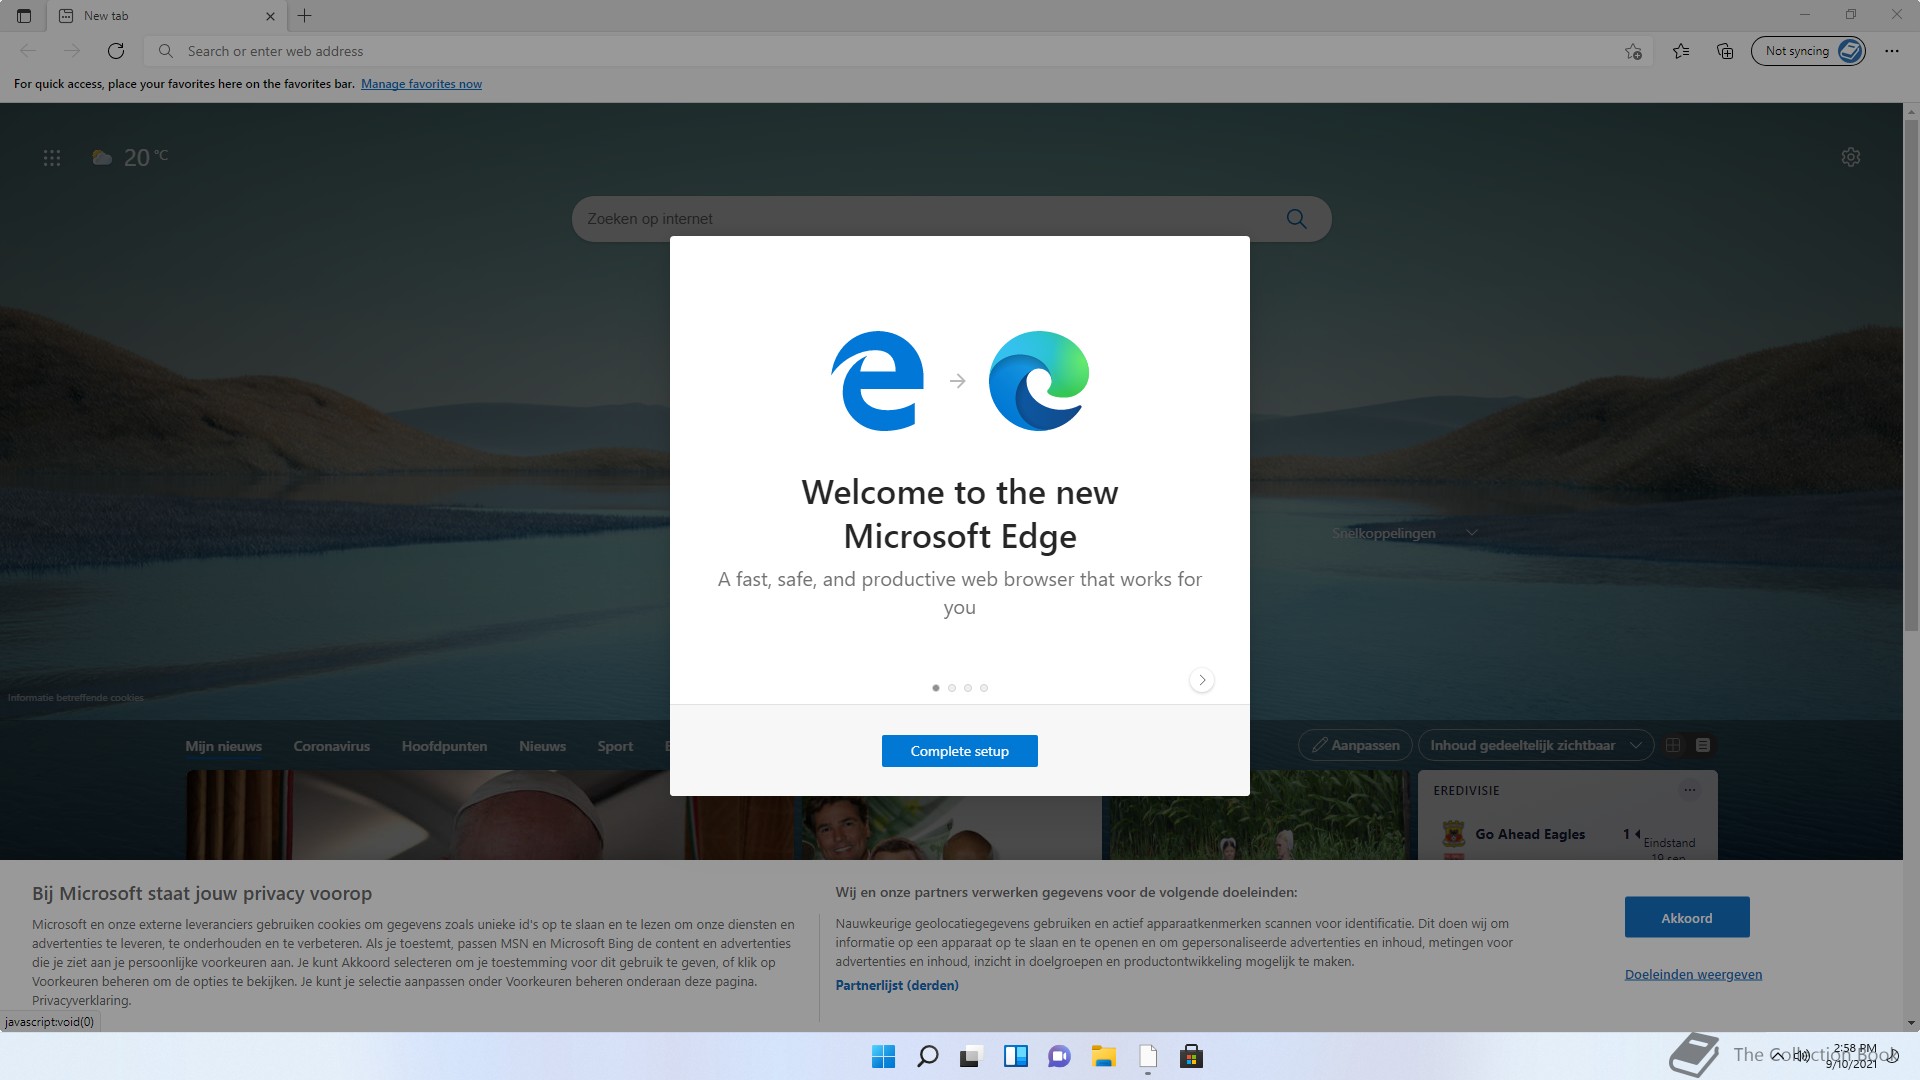Open Teams Chat taskbar icon
Screen dimensions: 1920x1080
(1059, 1056)
